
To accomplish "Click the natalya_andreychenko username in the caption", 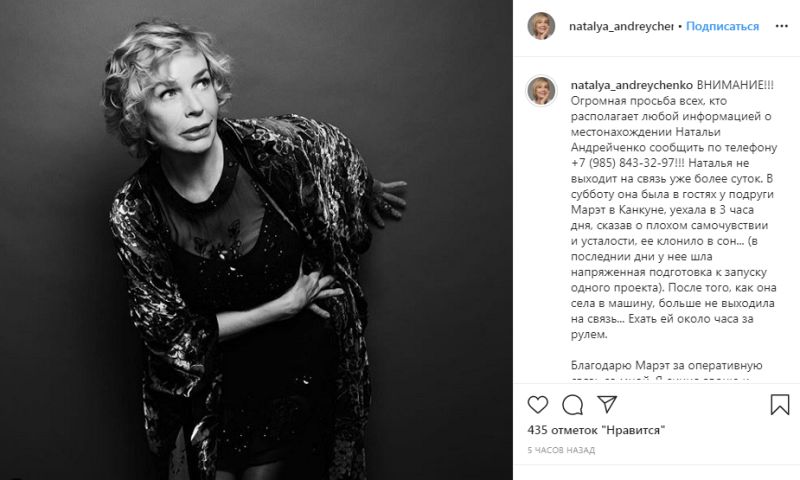I will point(632,85).
